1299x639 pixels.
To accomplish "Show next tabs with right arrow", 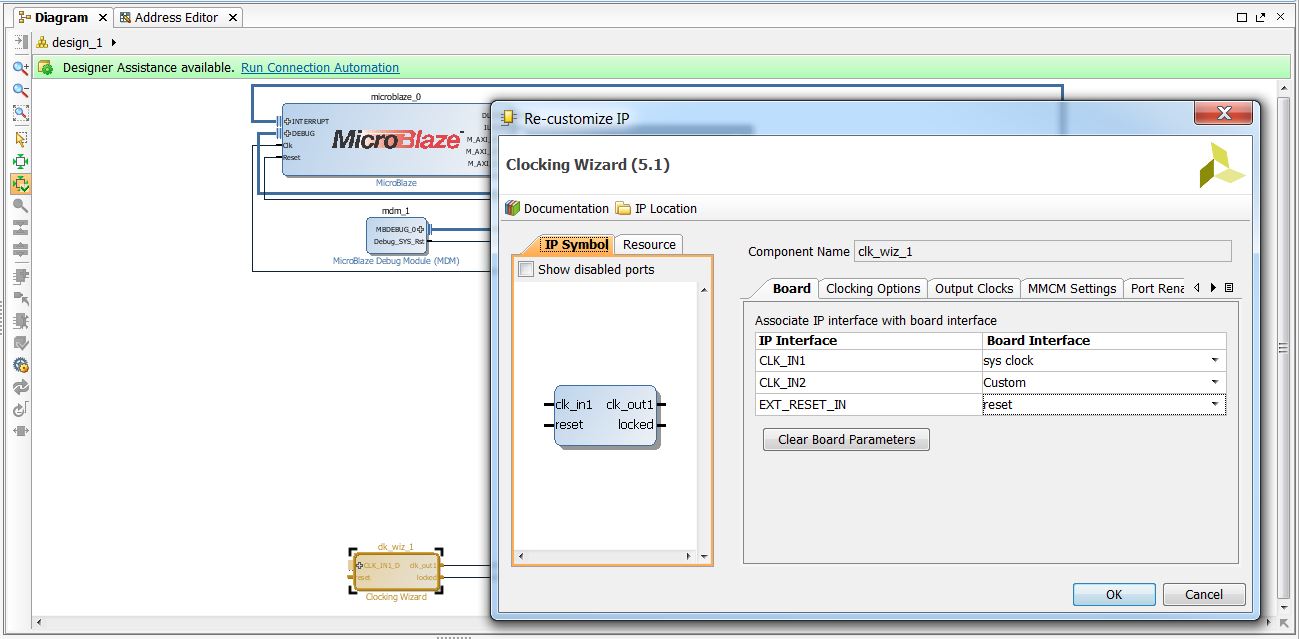I will pos(1213,288).
